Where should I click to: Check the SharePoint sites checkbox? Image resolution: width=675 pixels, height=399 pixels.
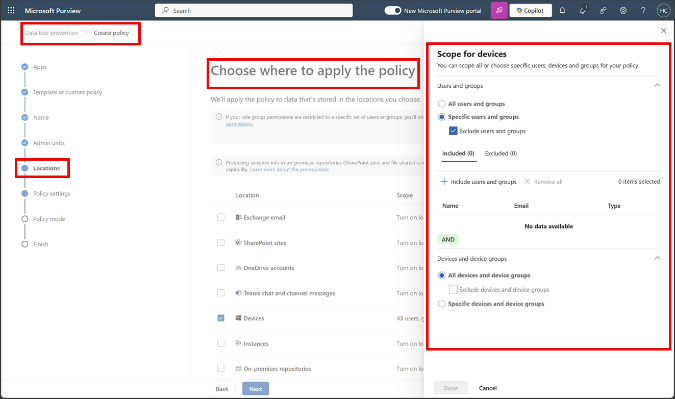point(221,242)
